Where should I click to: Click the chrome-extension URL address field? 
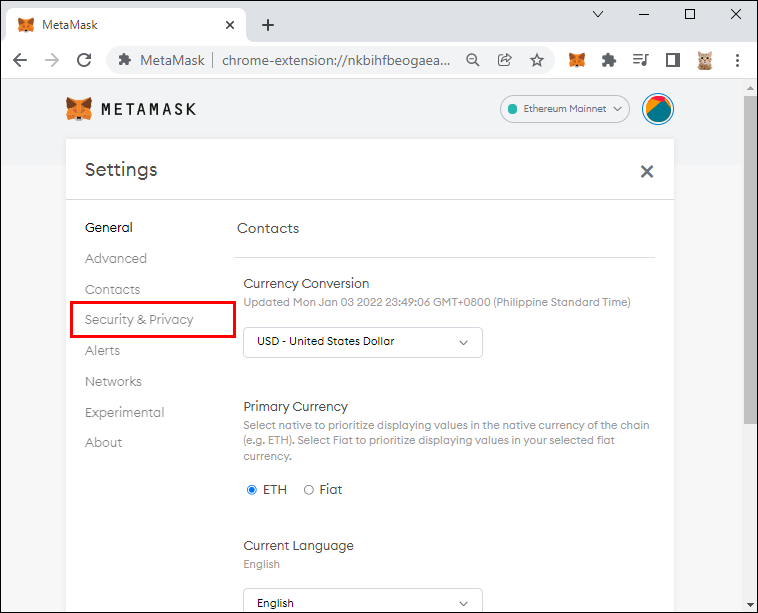(x=336, y=60)
